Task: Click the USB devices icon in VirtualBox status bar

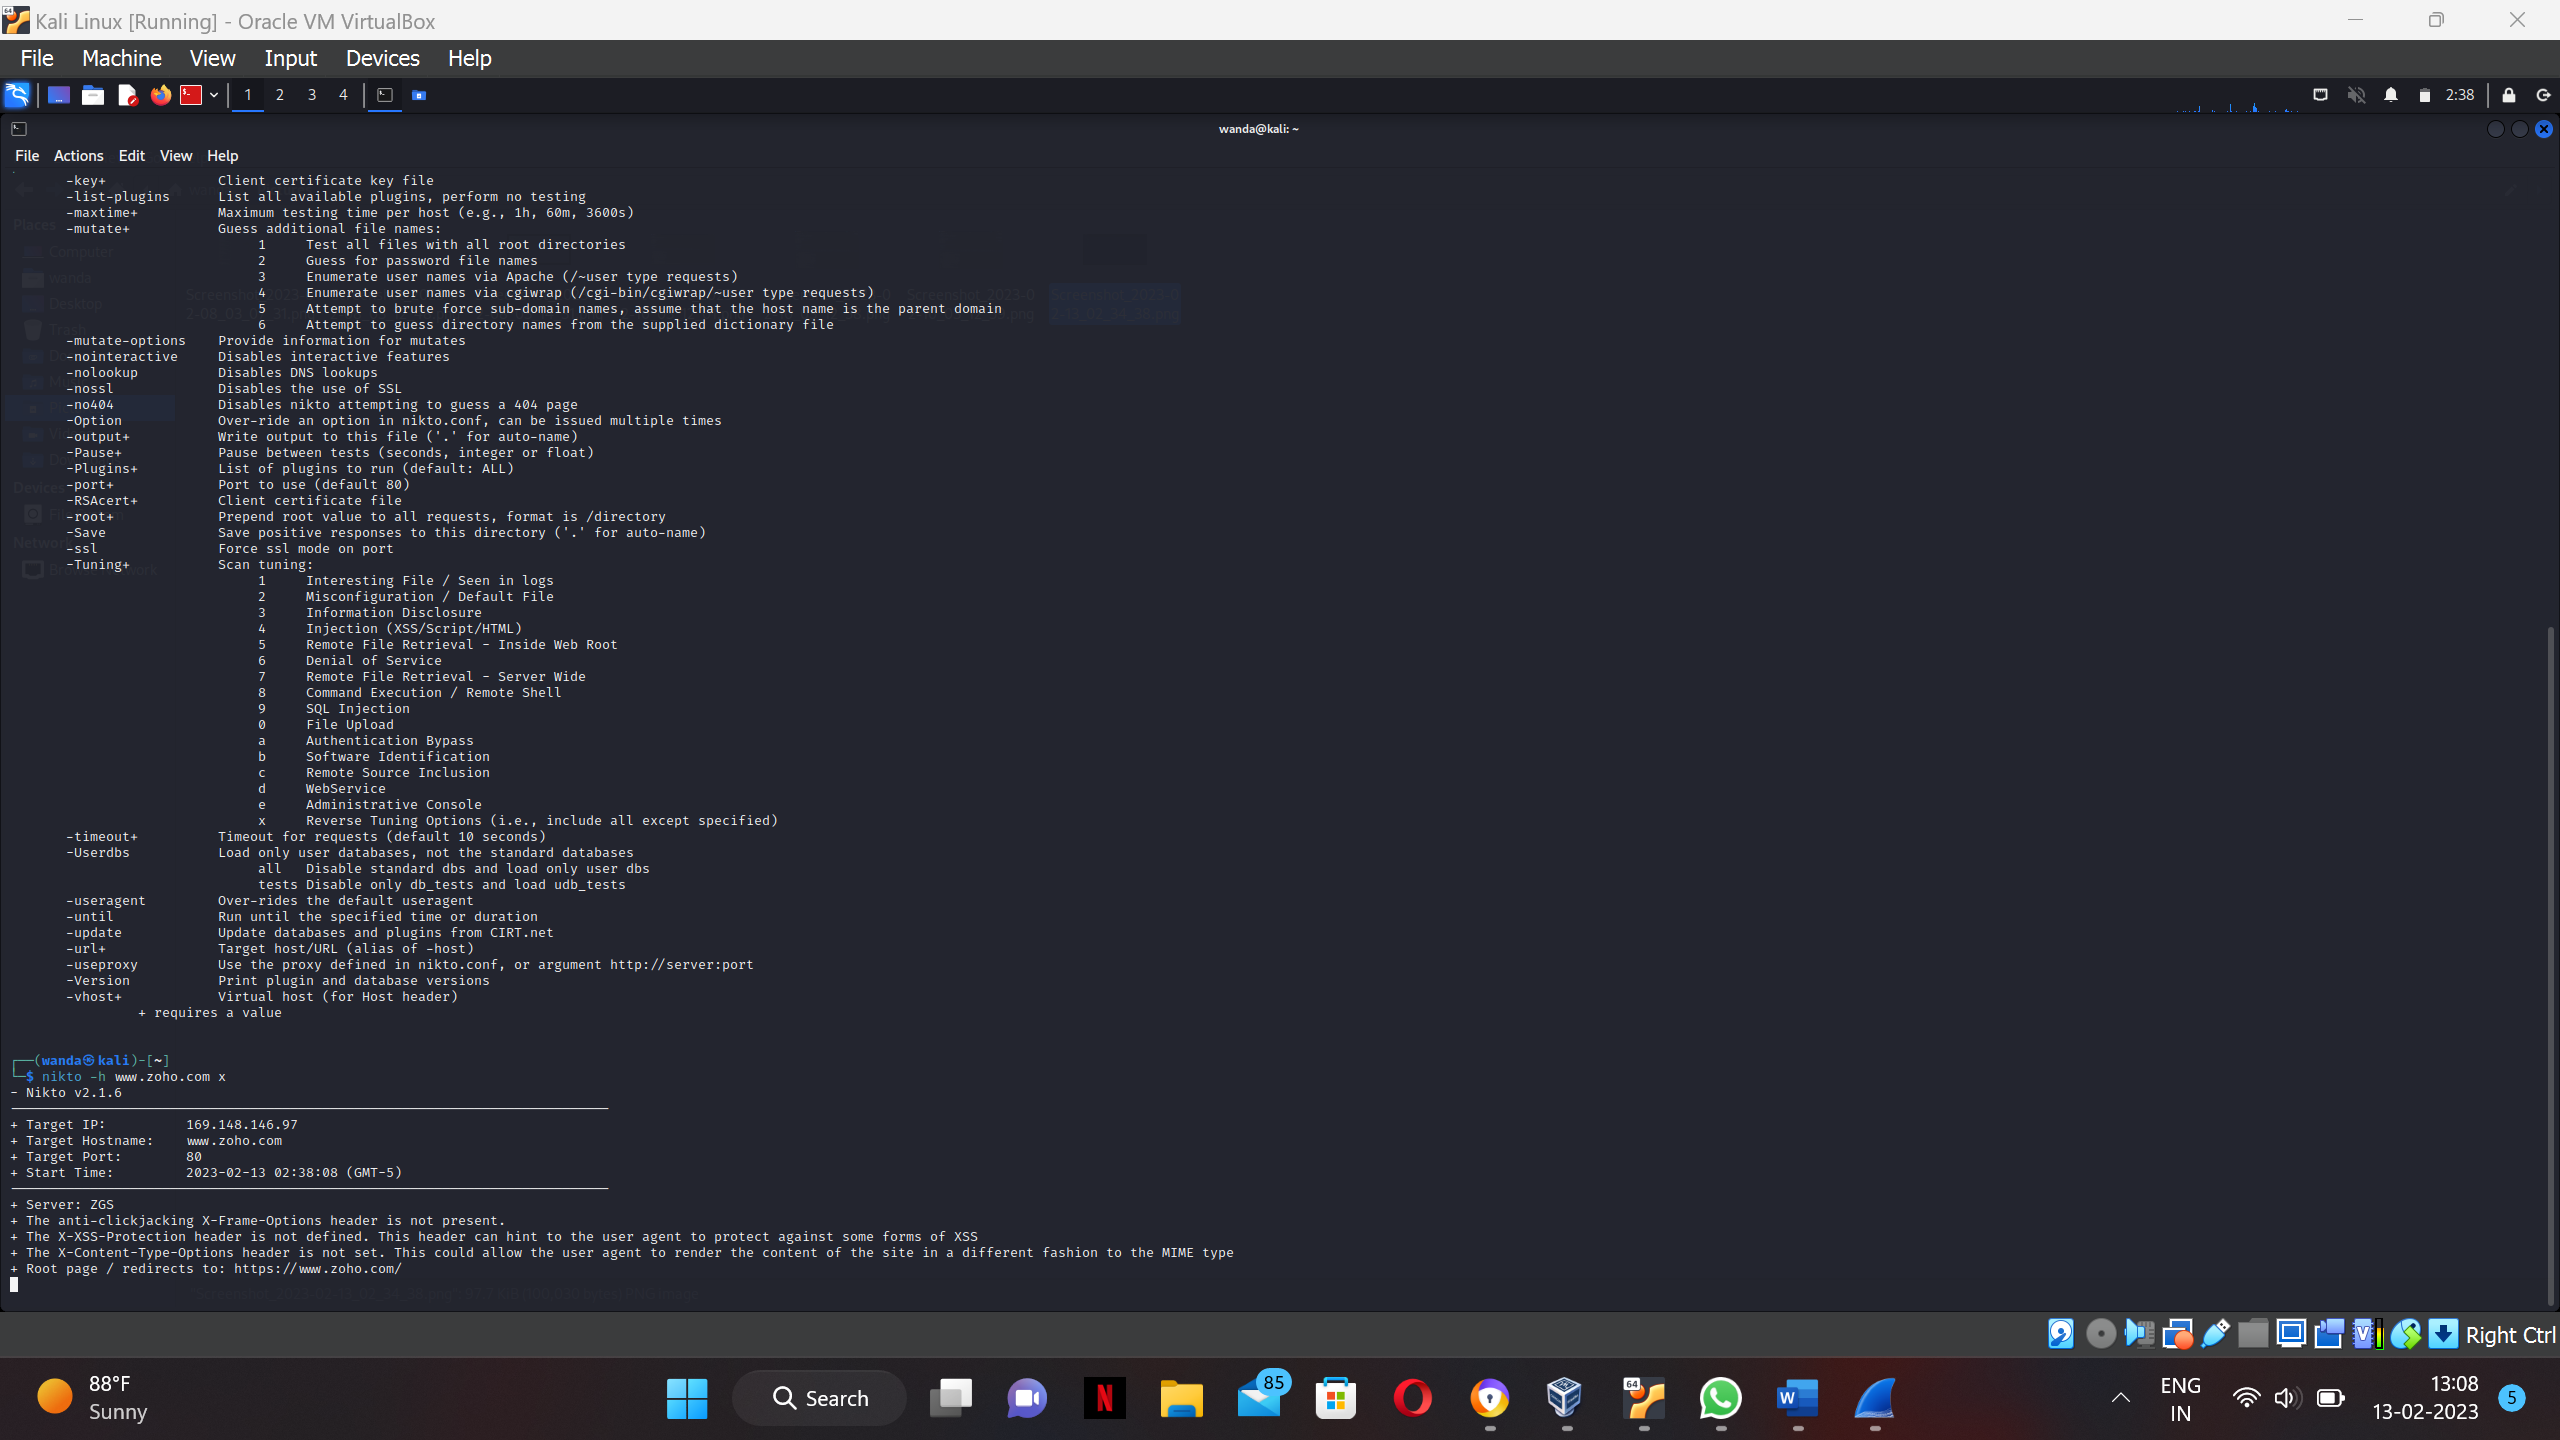Action: pyautogui.click(x=2215, y=1333)
